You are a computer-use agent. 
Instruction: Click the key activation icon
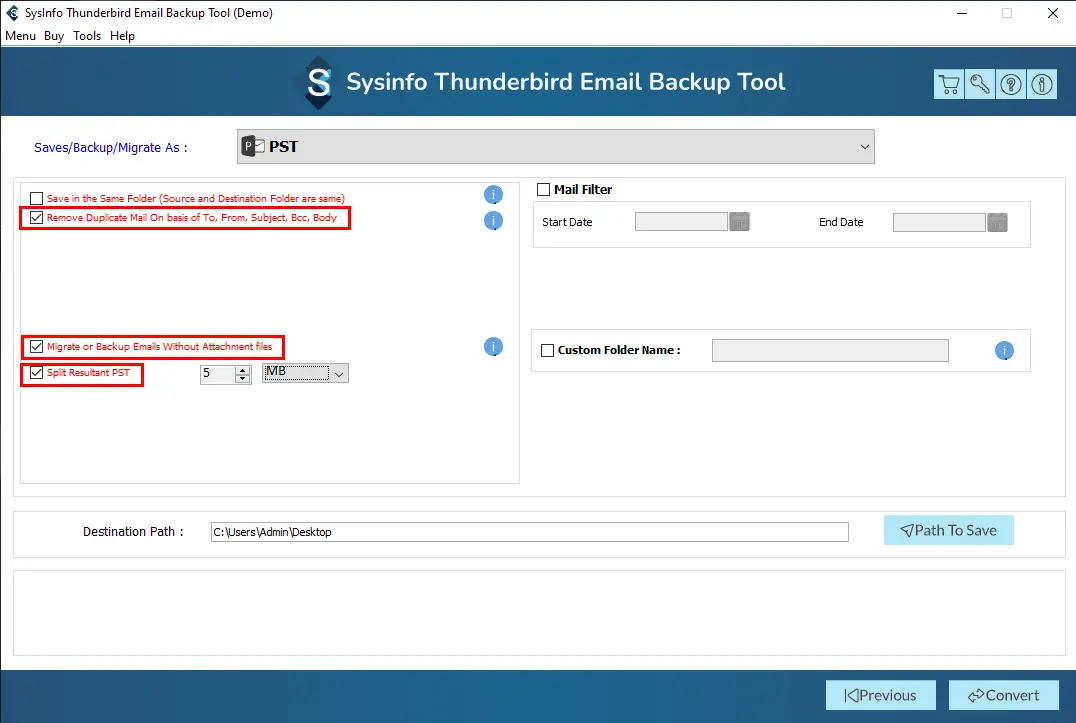click(979, 84)
